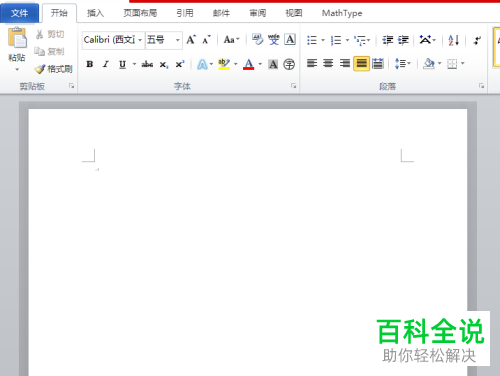Click the Text Effects icon
Image resolution: width=500 pixels, height=376 pixels.
202,64
